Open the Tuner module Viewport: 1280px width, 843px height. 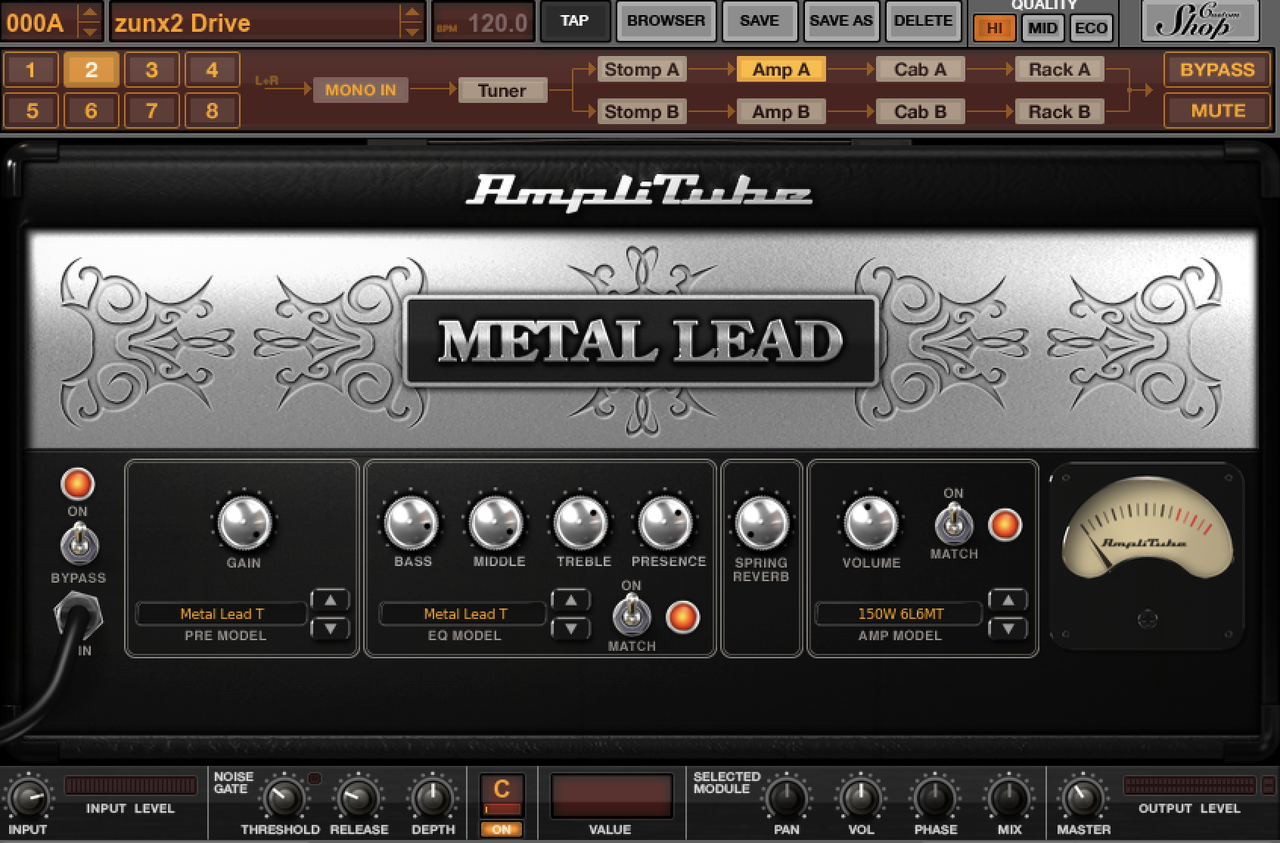tap(502, 91)
